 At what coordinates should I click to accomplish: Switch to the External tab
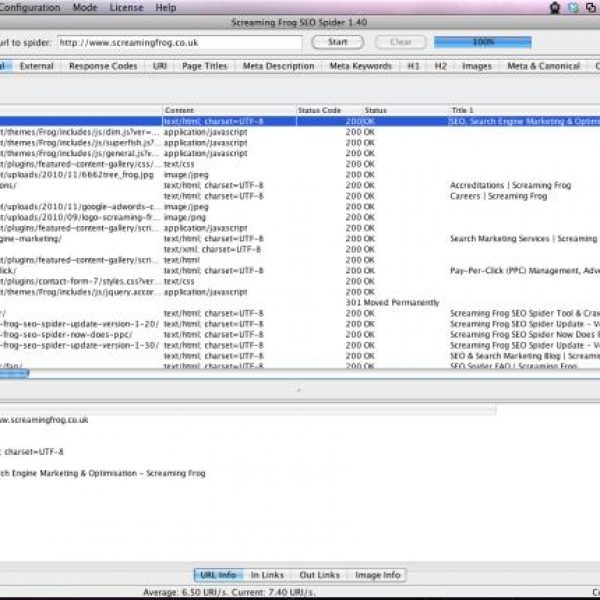click(x=37, y=66)
